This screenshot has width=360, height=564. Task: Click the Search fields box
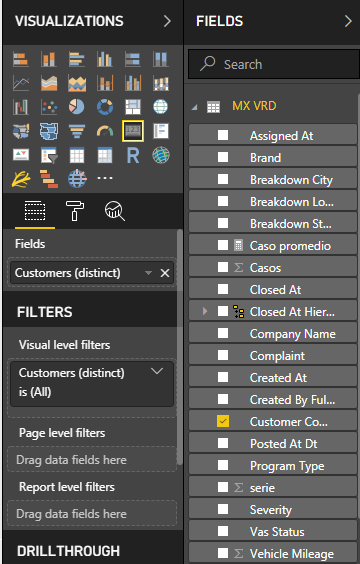click(274, 64)
